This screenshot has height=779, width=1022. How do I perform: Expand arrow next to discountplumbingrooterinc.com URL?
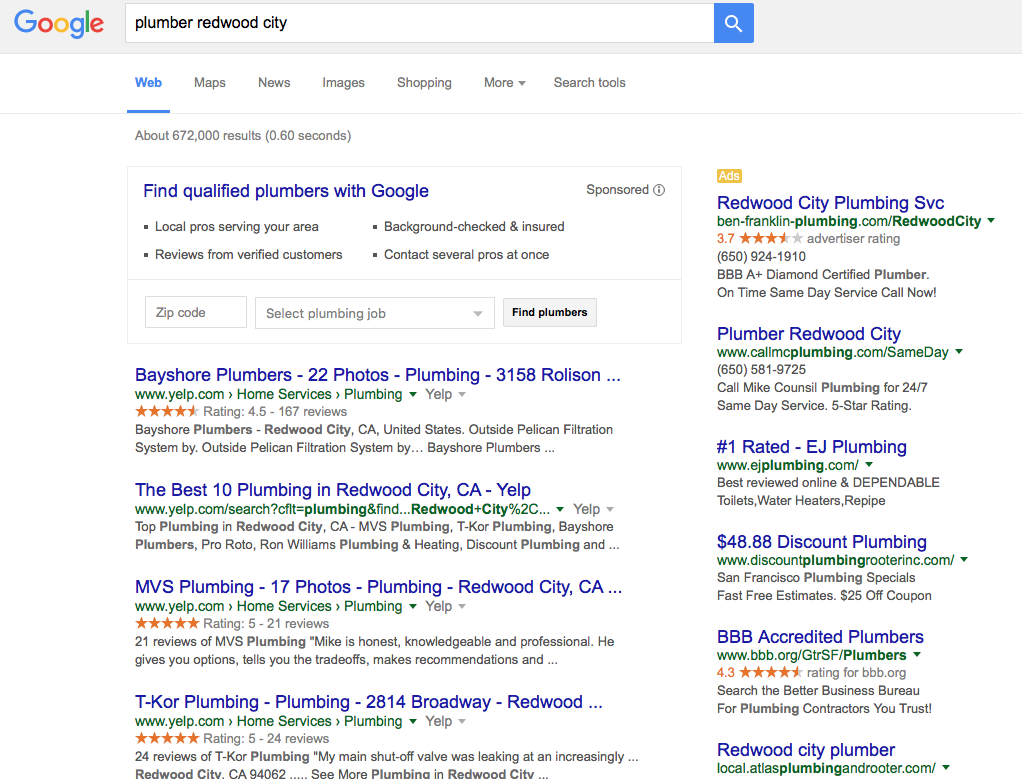click(964, 560)
